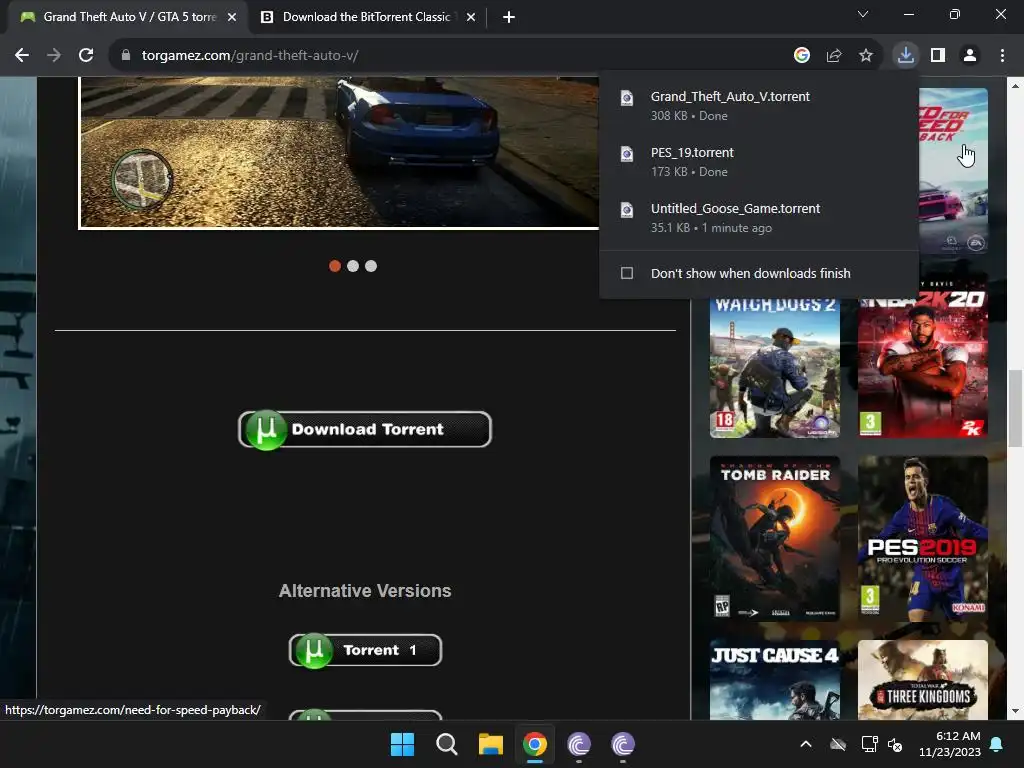Click the scrollbar up arrow
The image size is (1024, 768).
point(1015,86)
